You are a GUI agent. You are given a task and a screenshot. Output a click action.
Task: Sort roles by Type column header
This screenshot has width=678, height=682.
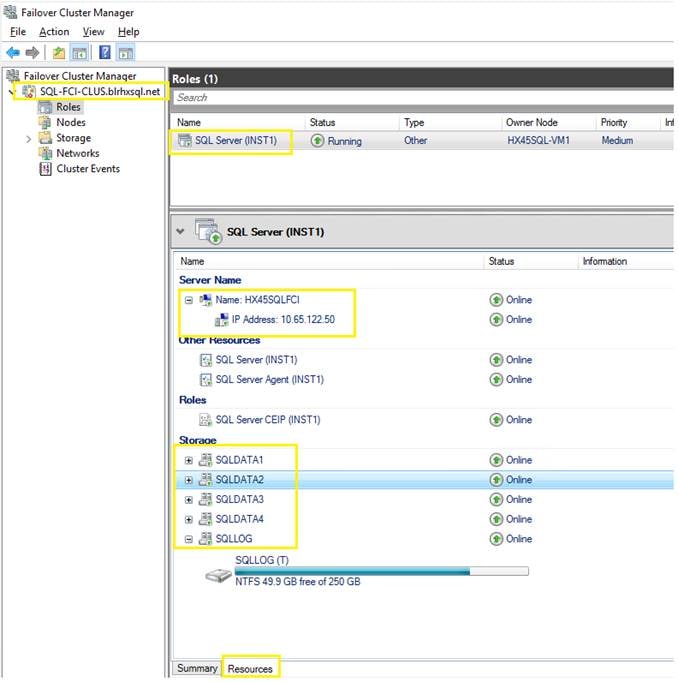[450, 123]
